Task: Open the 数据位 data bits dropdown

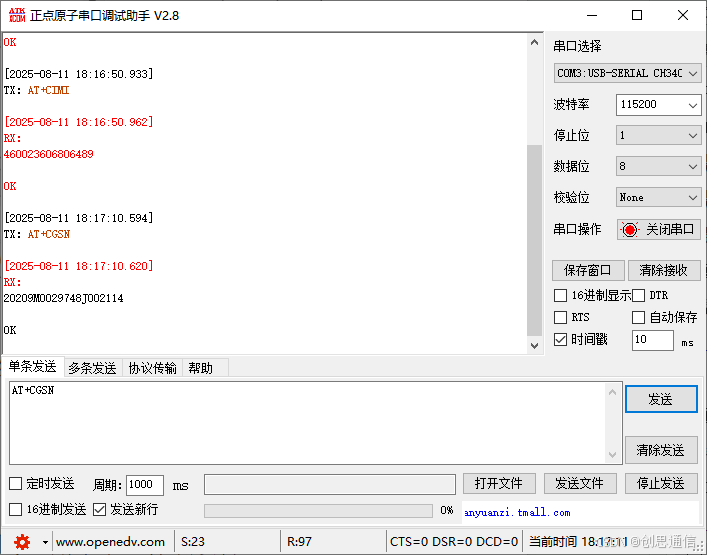Action: (x=658, y=166)
